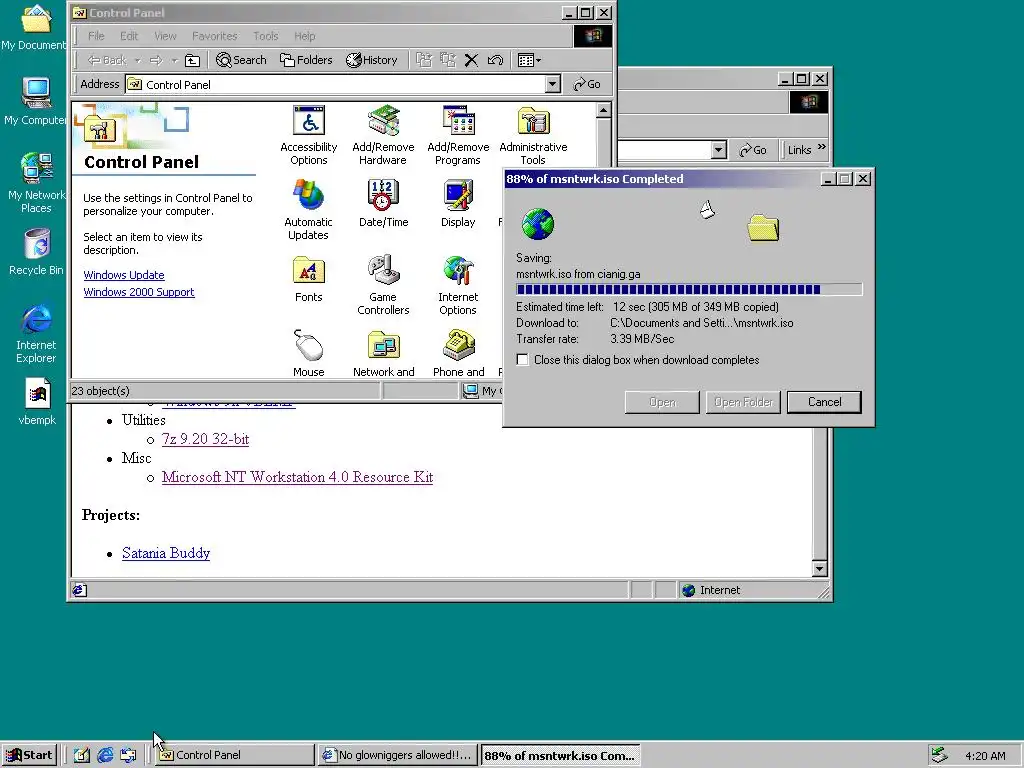
Task: Follow the Windows 2000 Support link
Action: pos(139,292)
